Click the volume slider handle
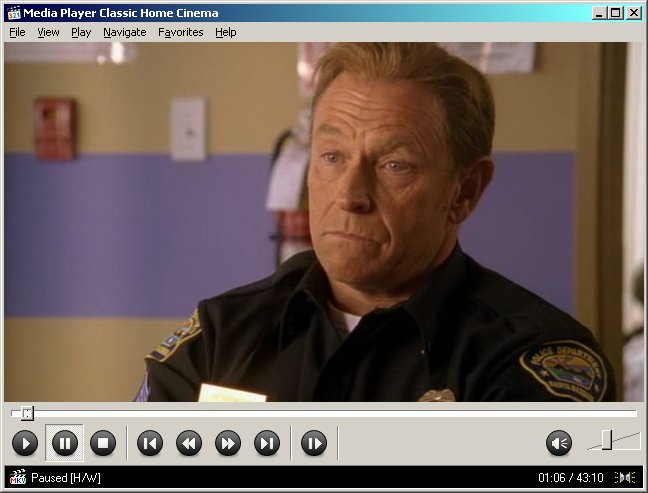This screenshot has width=648, height=493. click(x=607, y=440)
